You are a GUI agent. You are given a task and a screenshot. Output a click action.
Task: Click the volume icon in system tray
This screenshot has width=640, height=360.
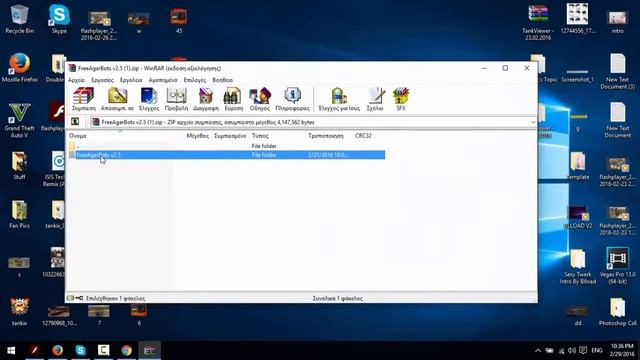pyautogui.click(x=572, y=351)
